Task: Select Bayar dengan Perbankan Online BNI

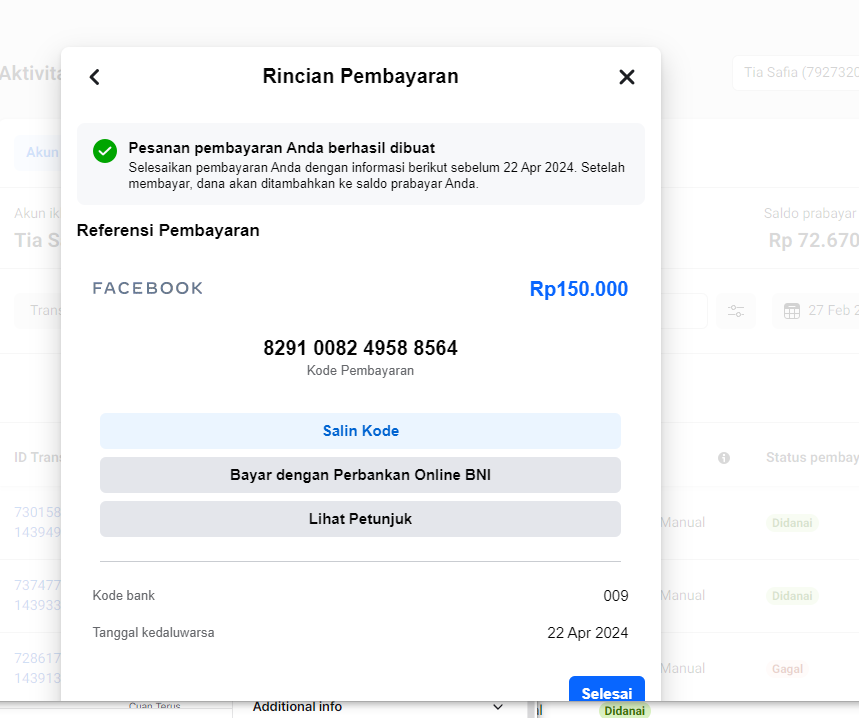Action: pos(360,475)
